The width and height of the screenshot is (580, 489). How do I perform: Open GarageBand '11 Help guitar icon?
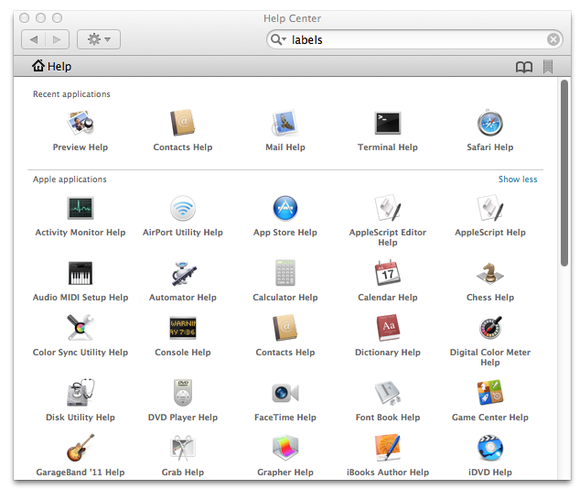point(80,448)
